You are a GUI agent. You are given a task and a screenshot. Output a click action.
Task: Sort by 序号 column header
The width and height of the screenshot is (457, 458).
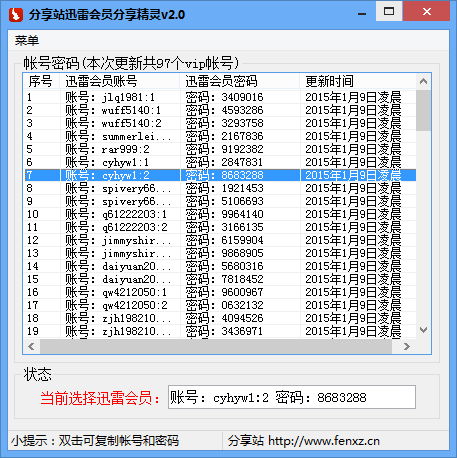coord(41,81)
